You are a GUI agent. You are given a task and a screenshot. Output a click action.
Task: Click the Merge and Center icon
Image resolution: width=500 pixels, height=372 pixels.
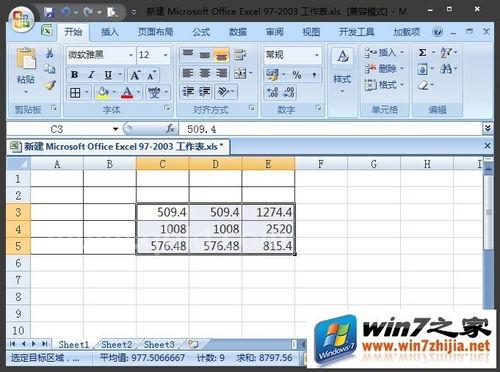tap(240, 73)
